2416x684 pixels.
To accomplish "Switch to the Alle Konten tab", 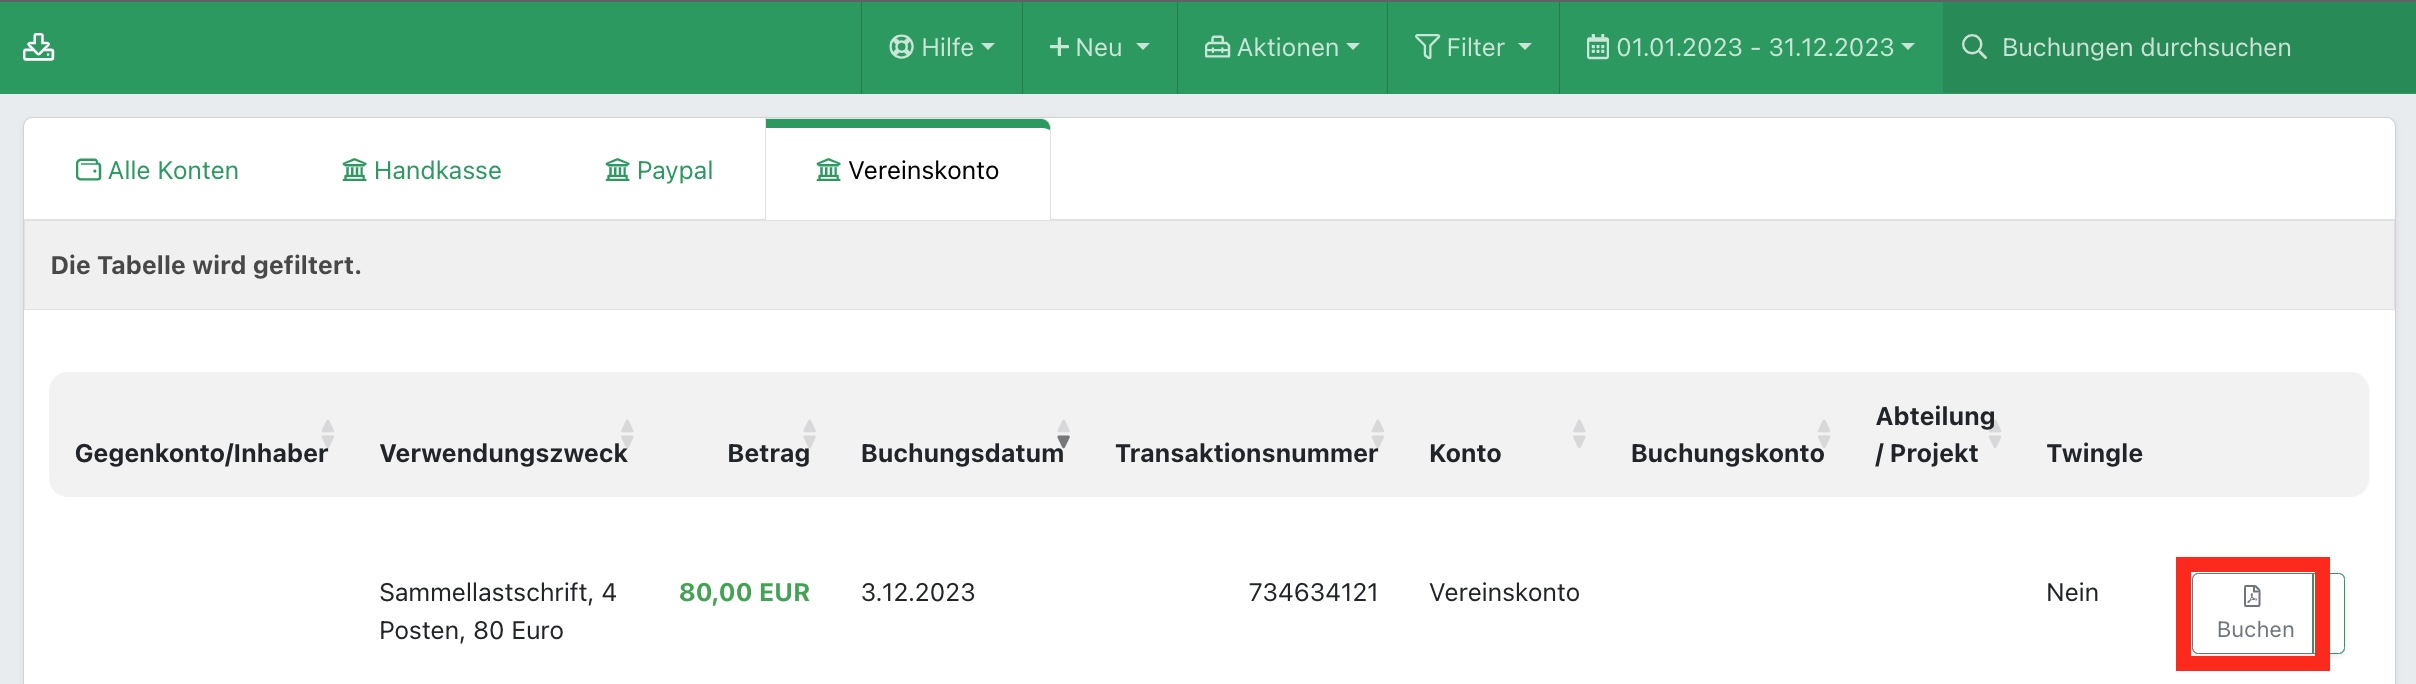I will (157, 170).
